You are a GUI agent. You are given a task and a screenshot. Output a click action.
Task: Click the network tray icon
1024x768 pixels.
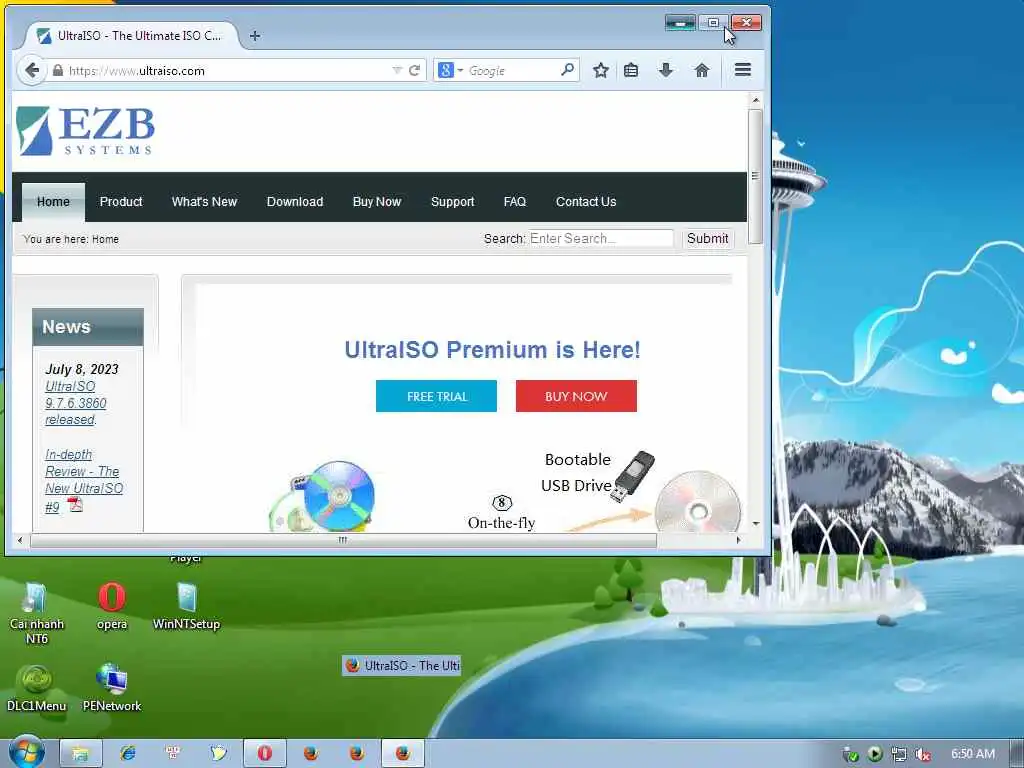coord(899,754)
